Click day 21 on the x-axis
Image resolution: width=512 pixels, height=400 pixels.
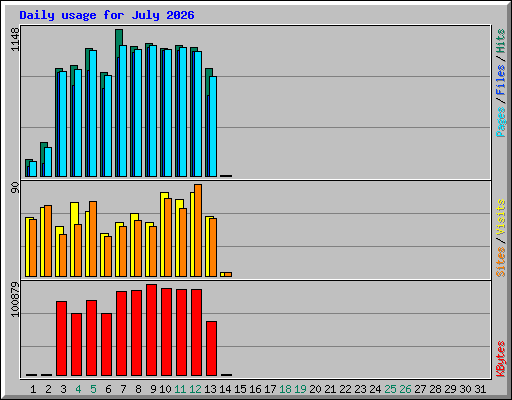click(x=330, y=389)
